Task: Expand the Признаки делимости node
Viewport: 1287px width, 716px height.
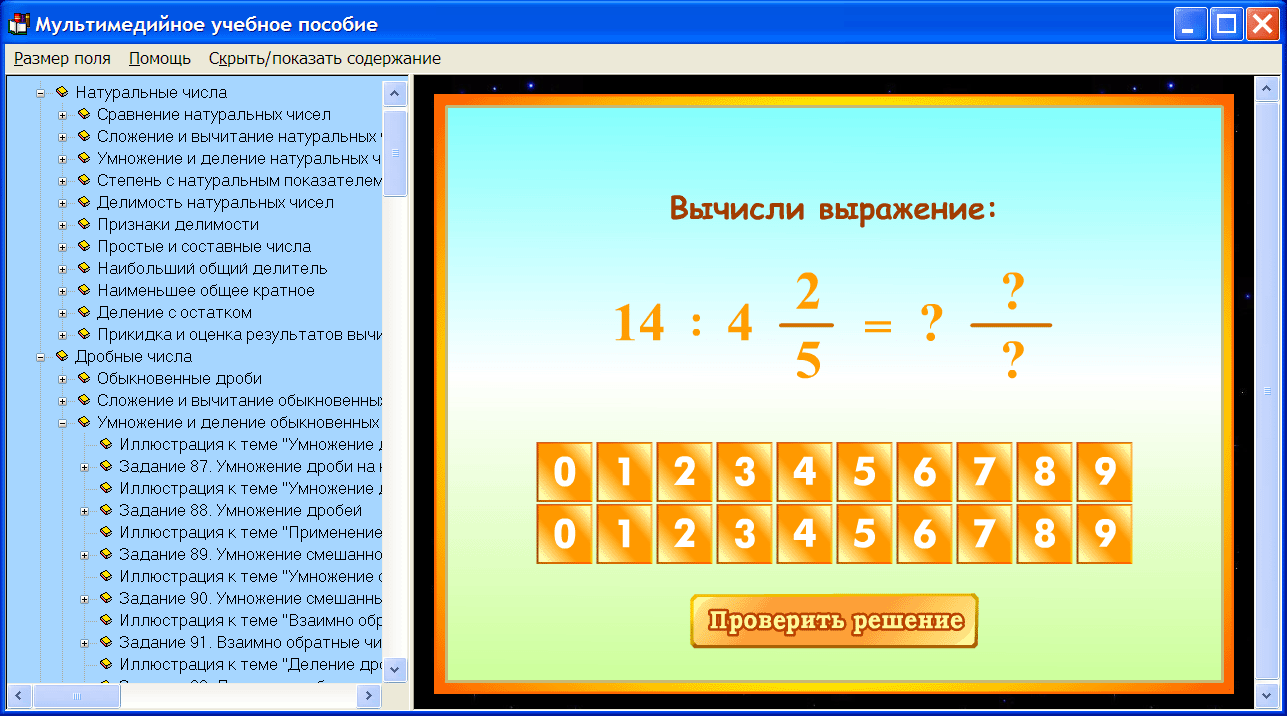Action: (62, 224)
